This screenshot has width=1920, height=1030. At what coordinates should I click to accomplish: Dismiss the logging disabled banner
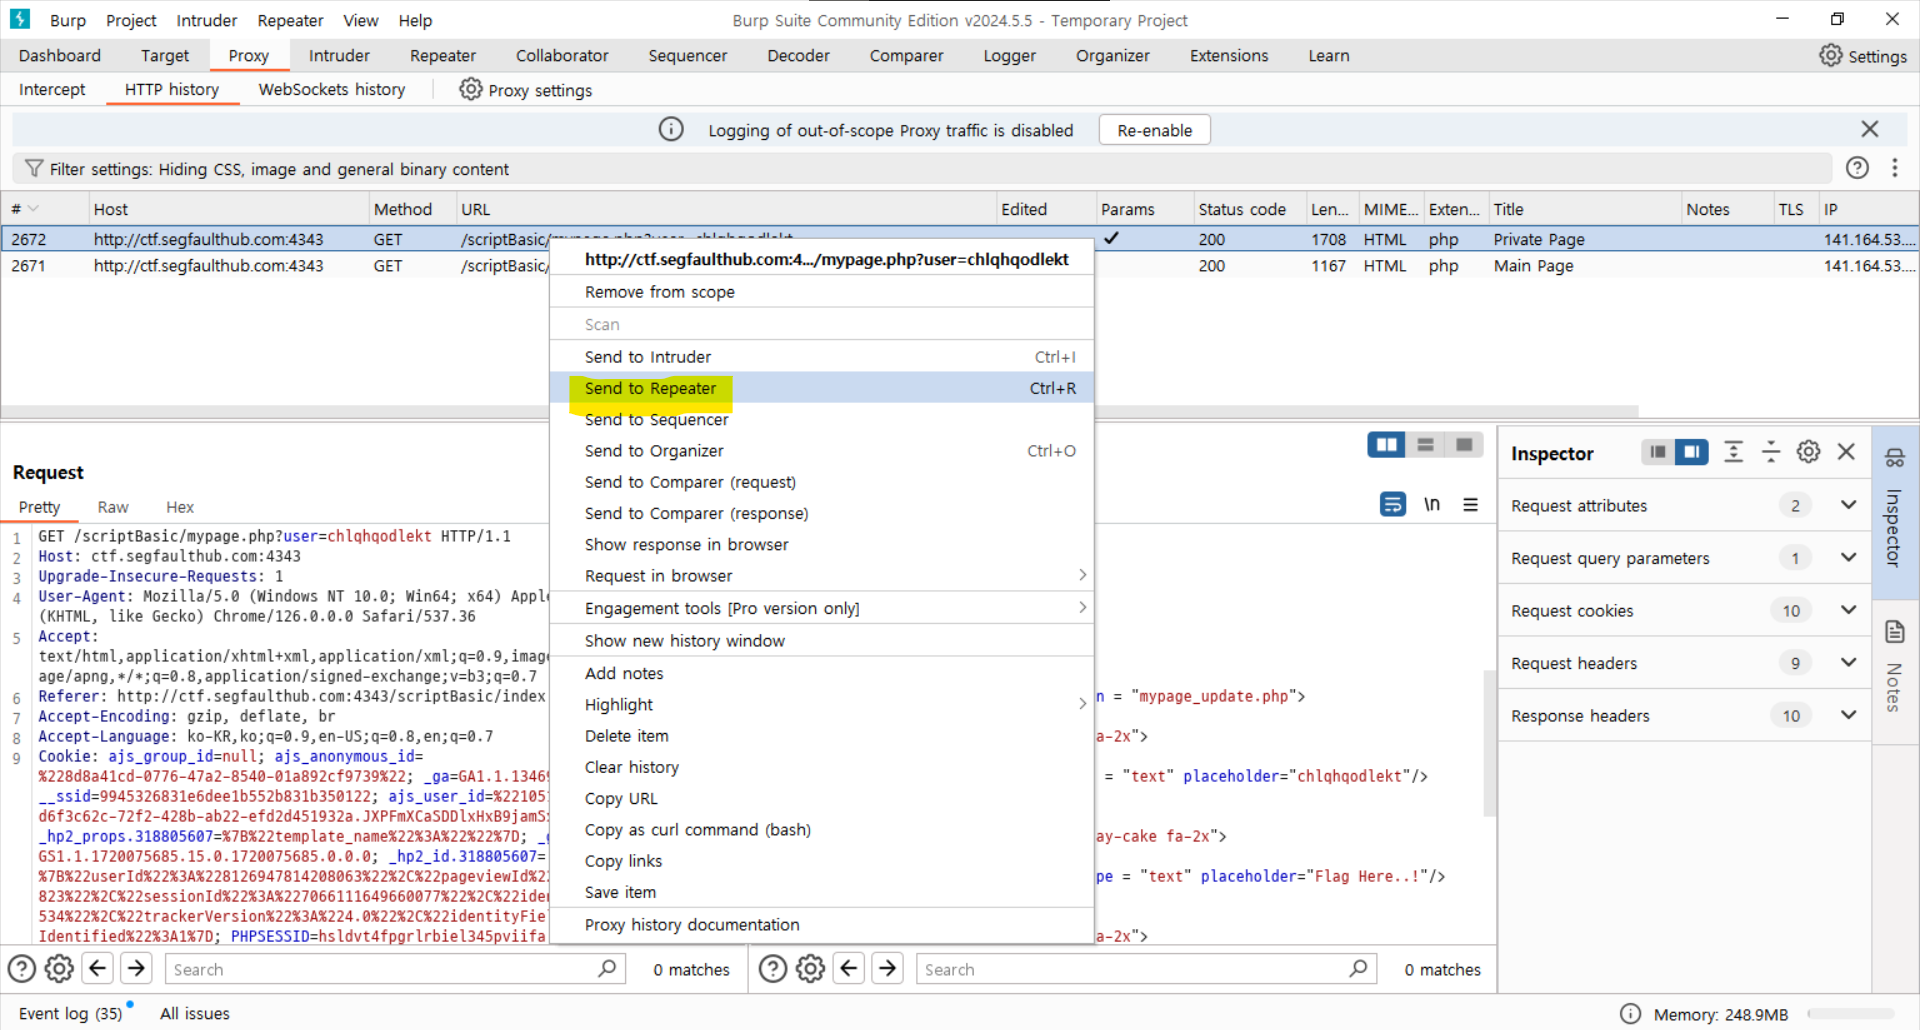[1869, 129]
